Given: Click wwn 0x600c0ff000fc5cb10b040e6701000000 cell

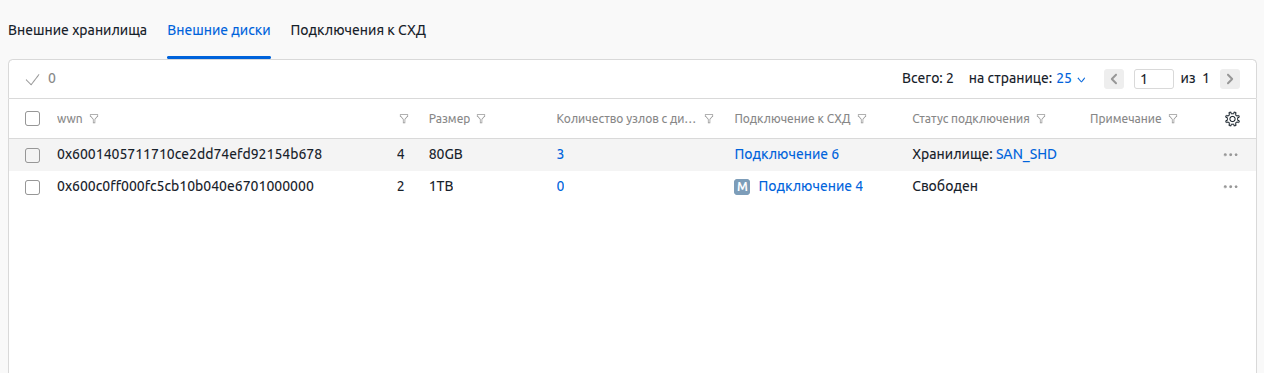Looking at the screenshot, I should click(x=186, y=187).
